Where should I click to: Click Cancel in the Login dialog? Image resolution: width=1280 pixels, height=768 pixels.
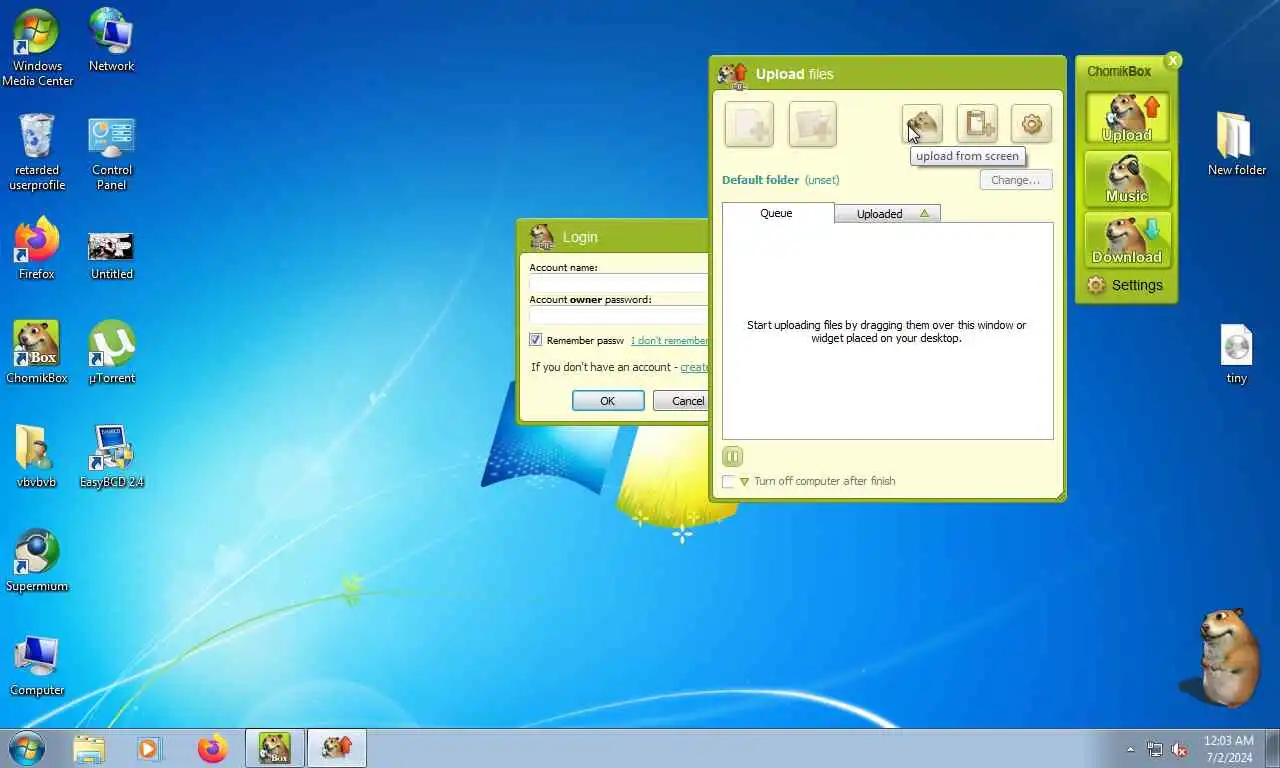(x=681, y=400)
